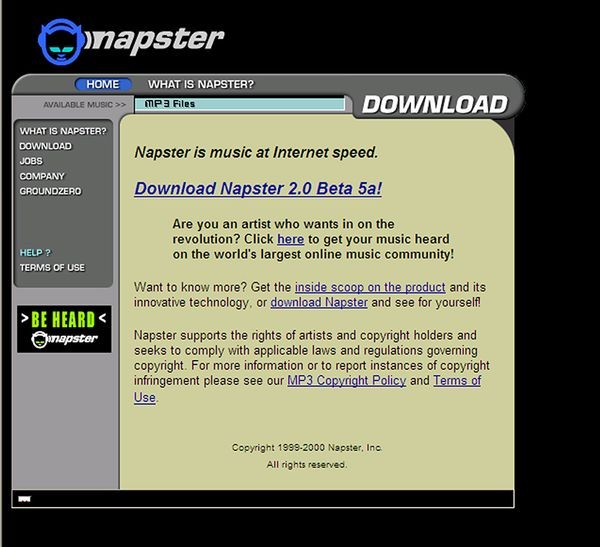Open the MP3 Copyright Policy link
This screenshot has height=547, width=600.
(x=347, y=380)
